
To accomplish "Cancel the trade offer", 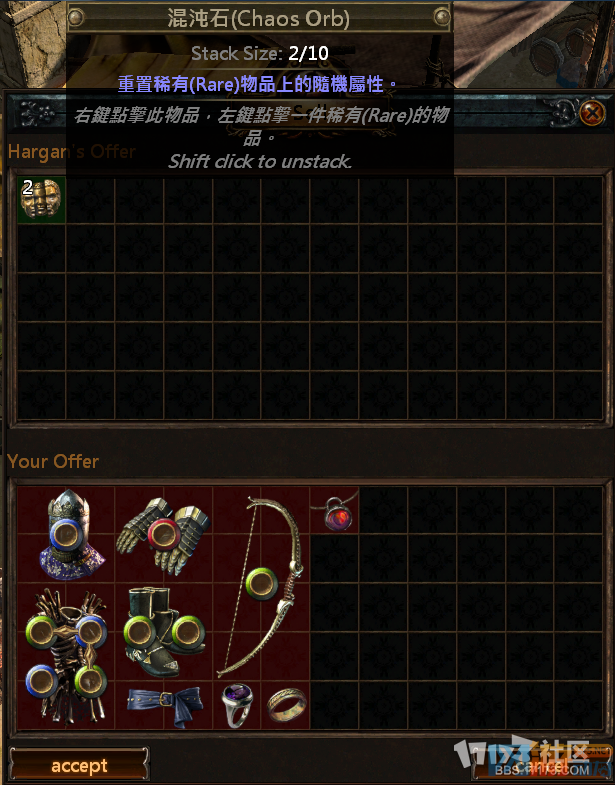I will pos(541,765).
